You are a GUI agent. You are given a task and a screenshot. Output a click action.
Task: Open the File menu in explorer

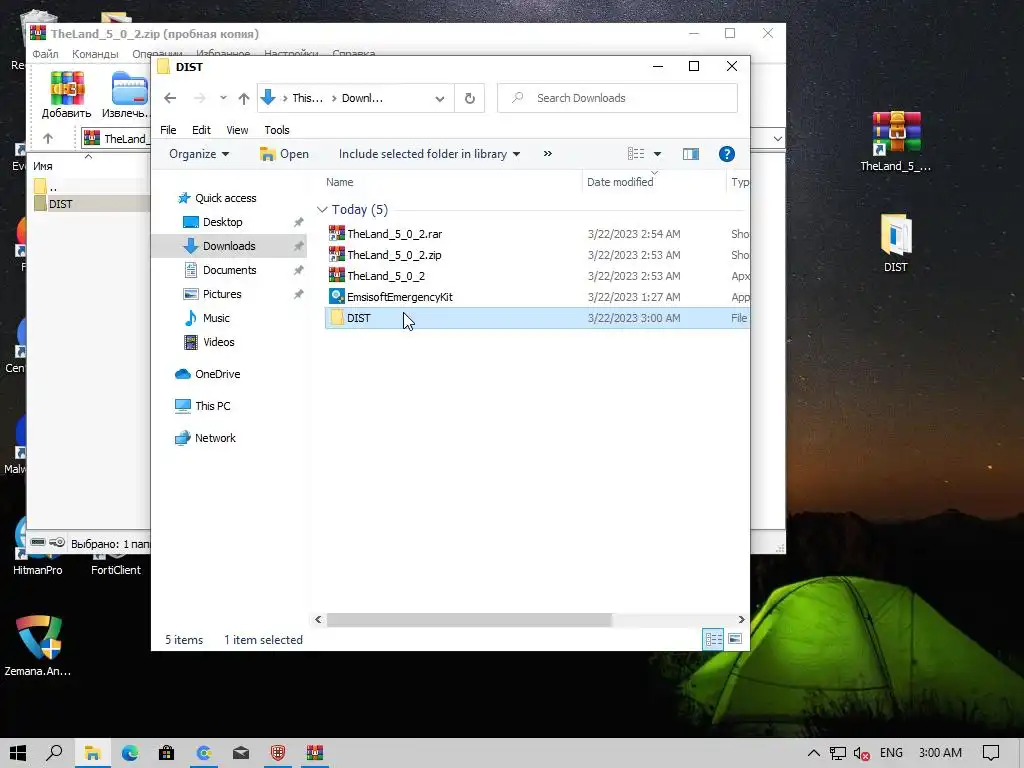point(168,130)
